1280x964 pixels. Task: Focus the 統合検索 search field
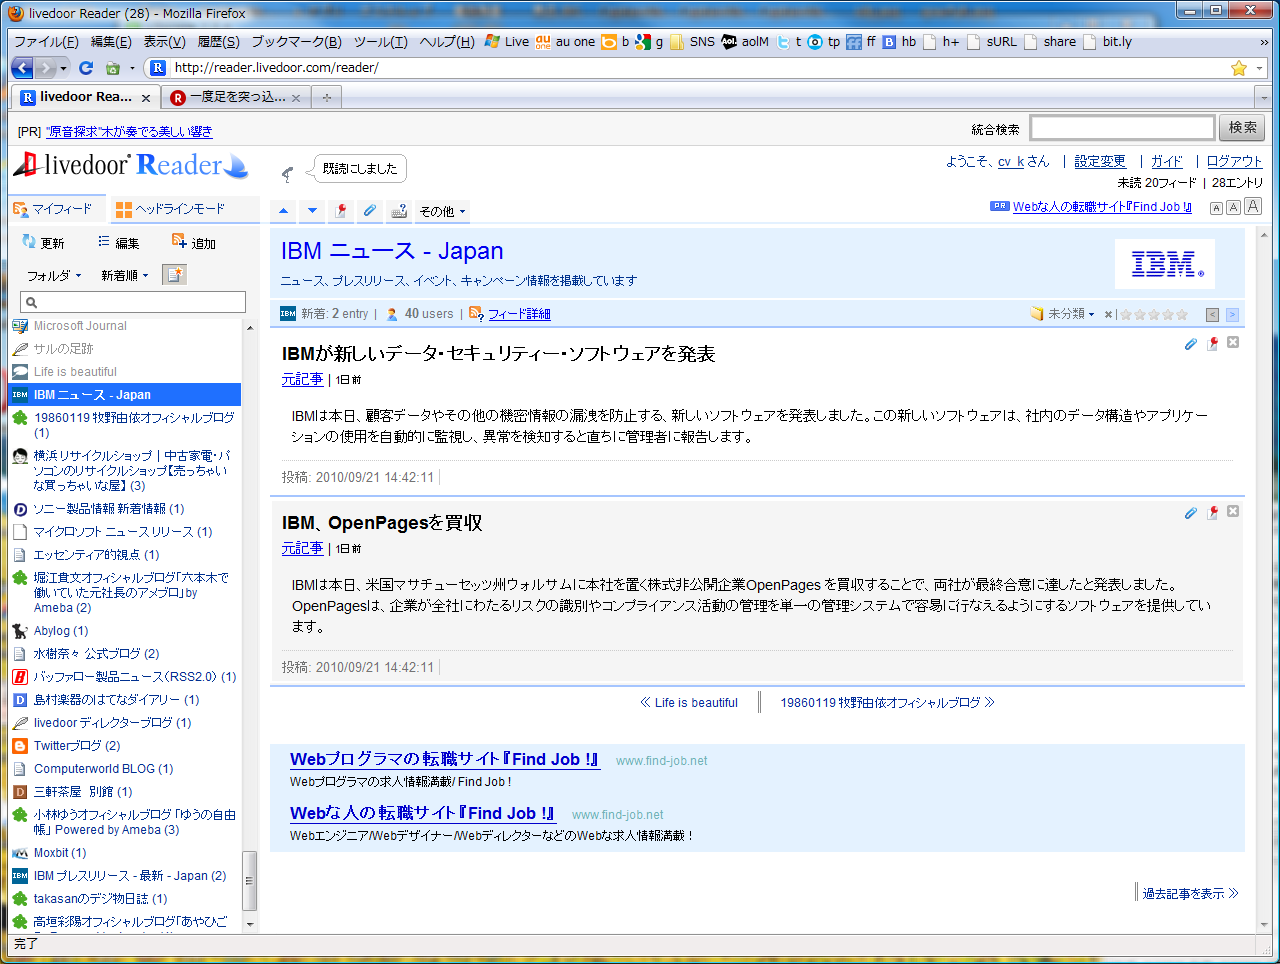[x=1122, y=128]
